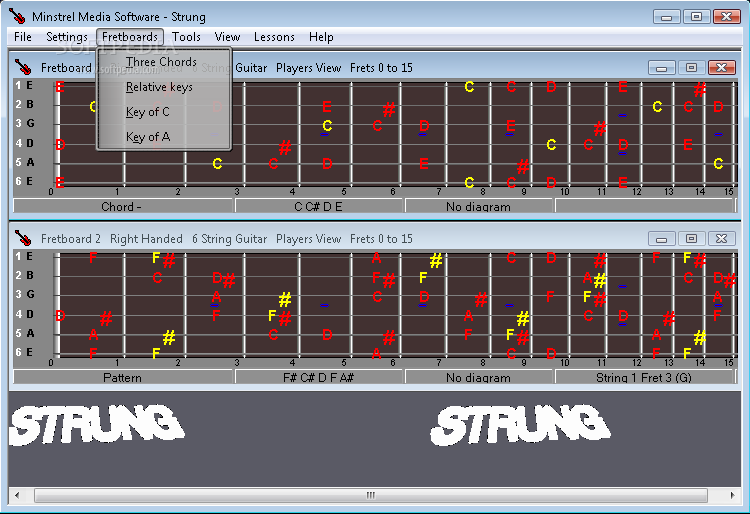Image resolution: width=750 pixels, height=514 pixels.
Task: Click string label '6 E' in Fretboard 1
Action: click(24, 181)
